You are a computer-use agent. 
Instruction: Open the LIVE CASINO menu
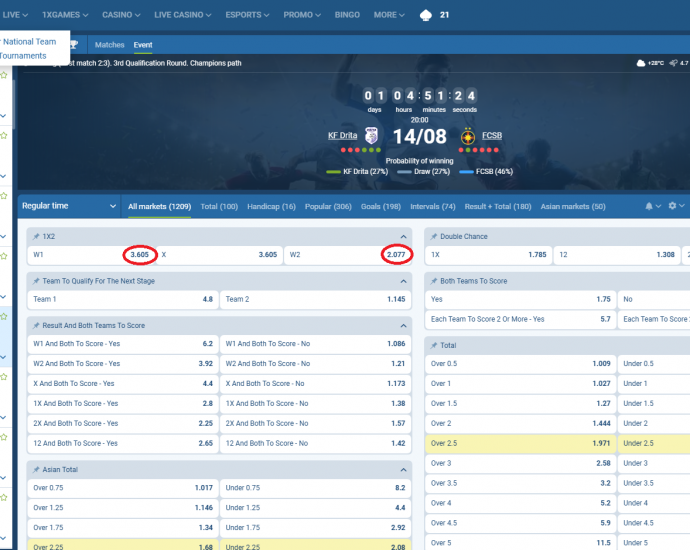coord(183,15)
